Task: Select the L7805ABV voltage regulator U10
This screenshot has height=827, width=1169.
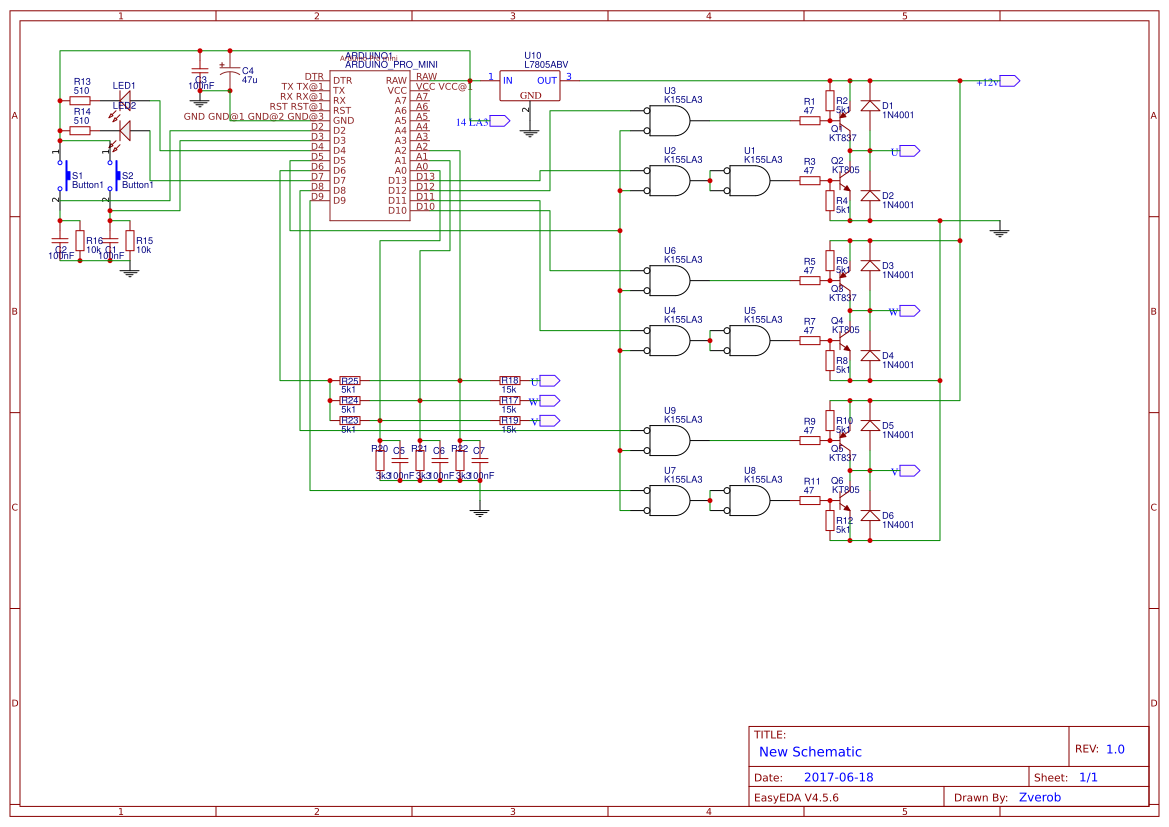Action: click(529, 87)
